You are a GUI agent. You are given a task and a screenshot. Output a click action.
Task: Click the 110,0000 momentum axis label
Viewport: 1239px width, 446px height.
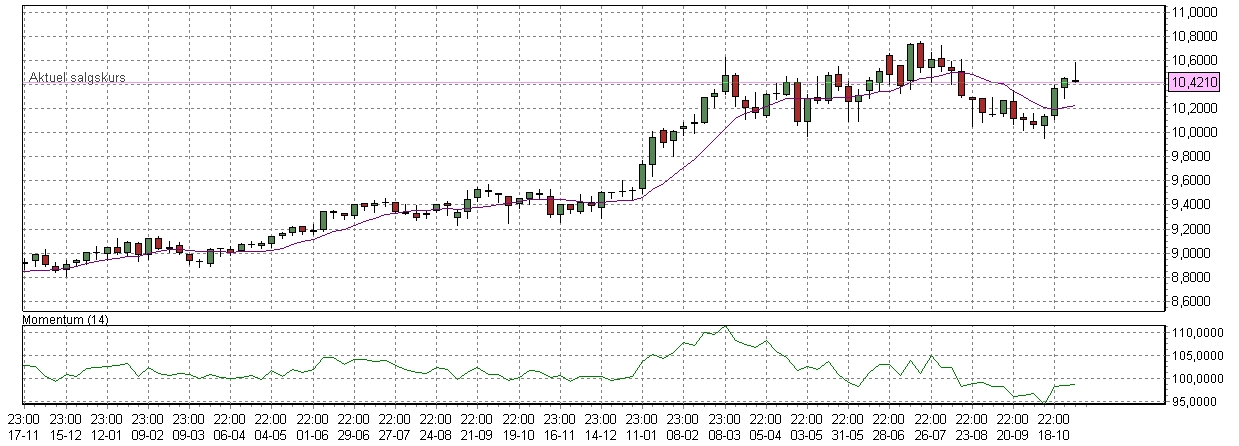pos(1196,332)
